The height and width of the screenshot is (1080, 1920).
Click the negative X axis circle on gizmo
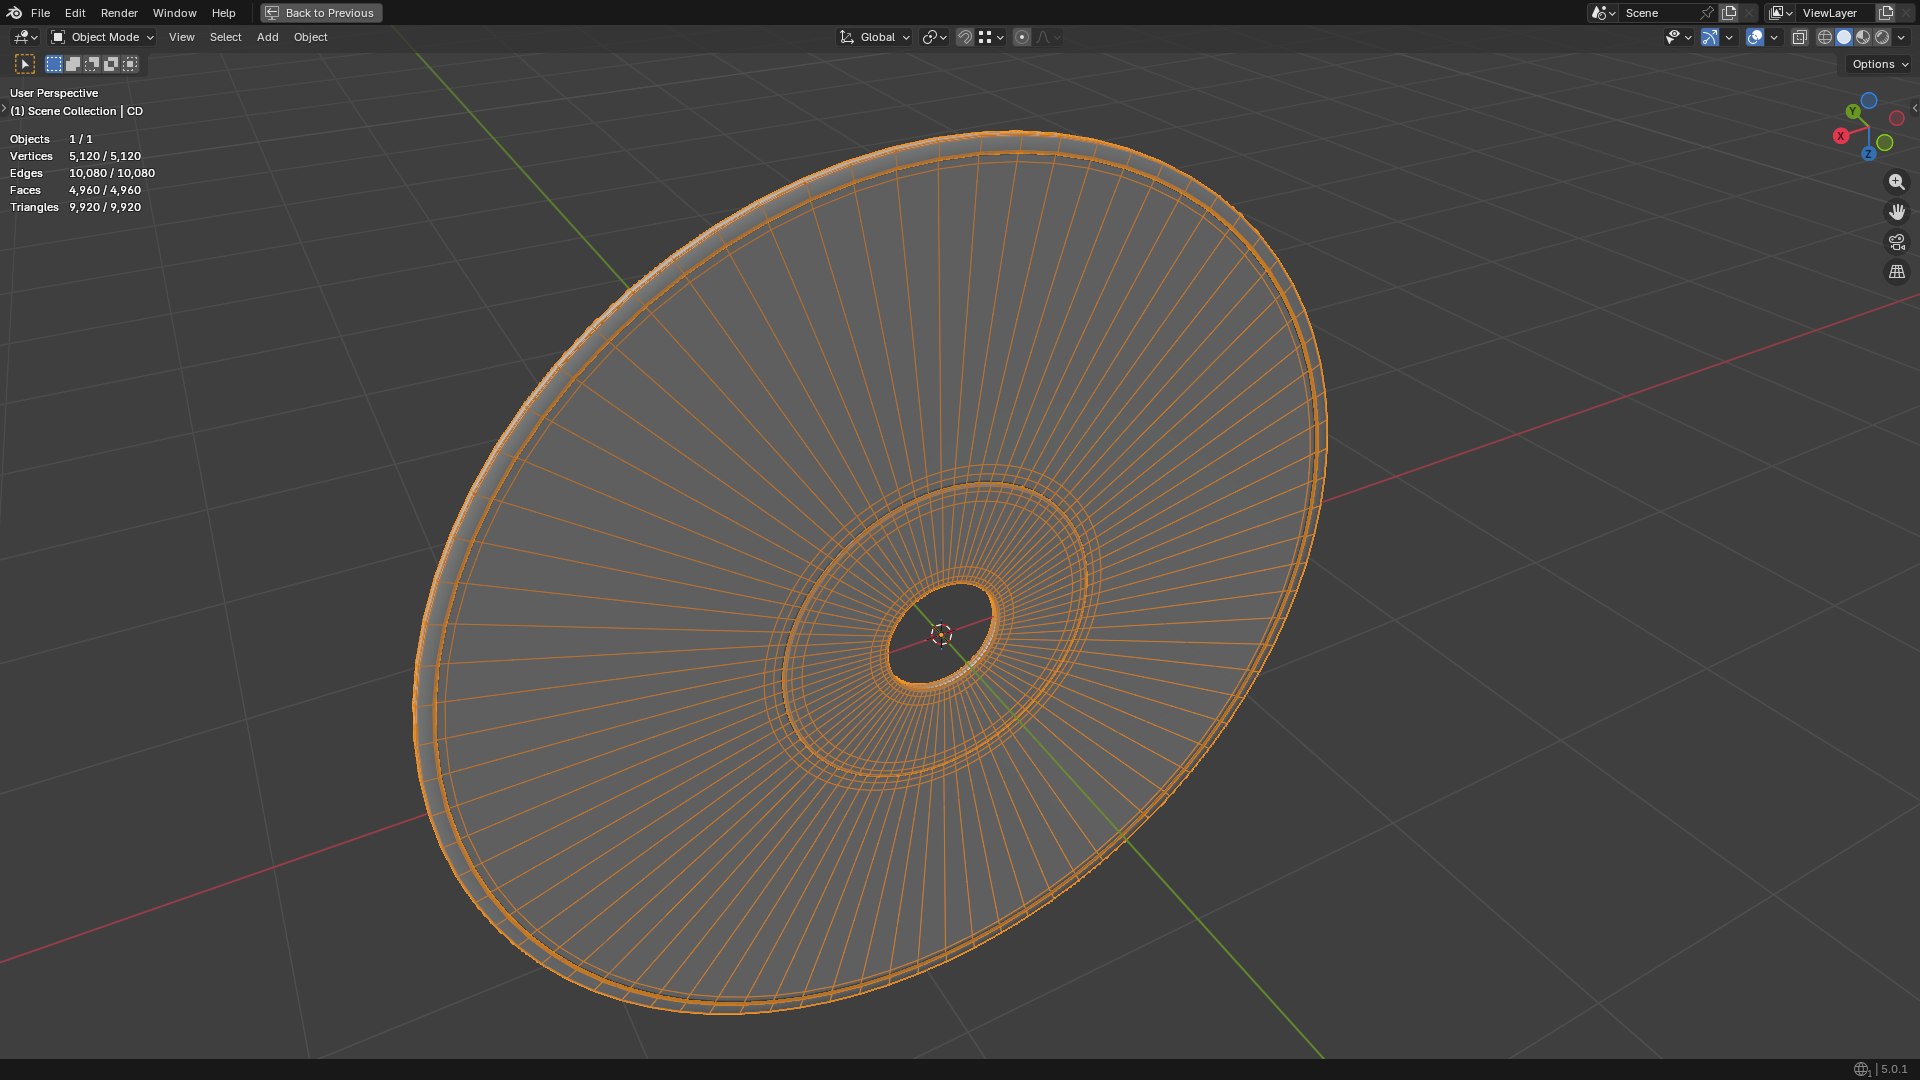tap(1896, 118)
